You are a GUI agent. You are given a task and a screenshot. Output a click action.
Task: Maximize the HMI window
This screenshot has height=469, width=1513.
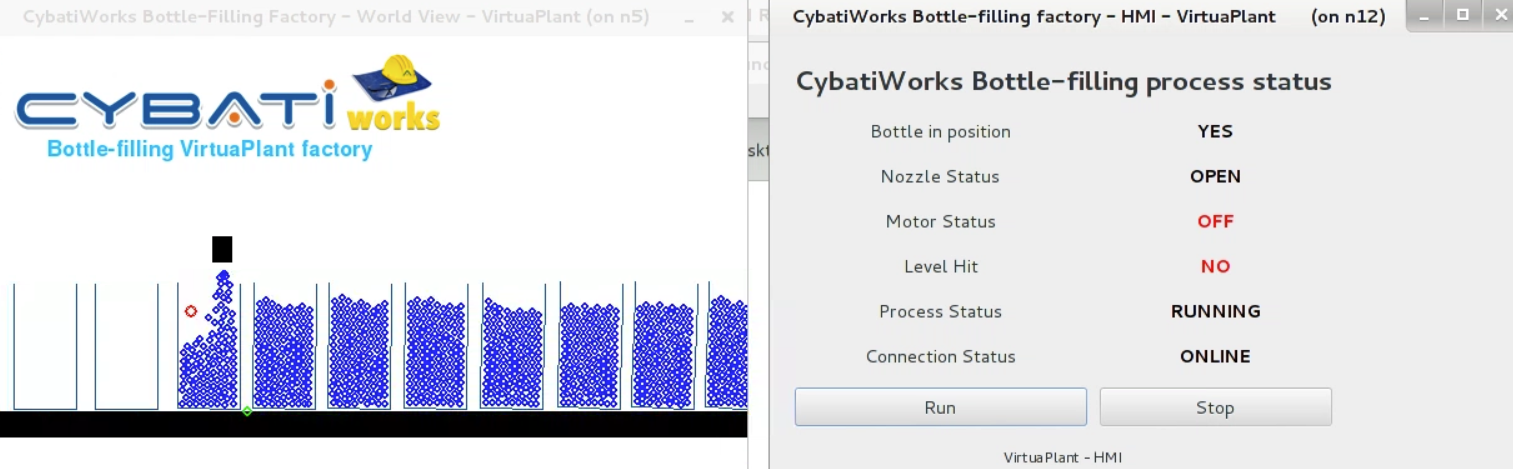(1462, 15)
